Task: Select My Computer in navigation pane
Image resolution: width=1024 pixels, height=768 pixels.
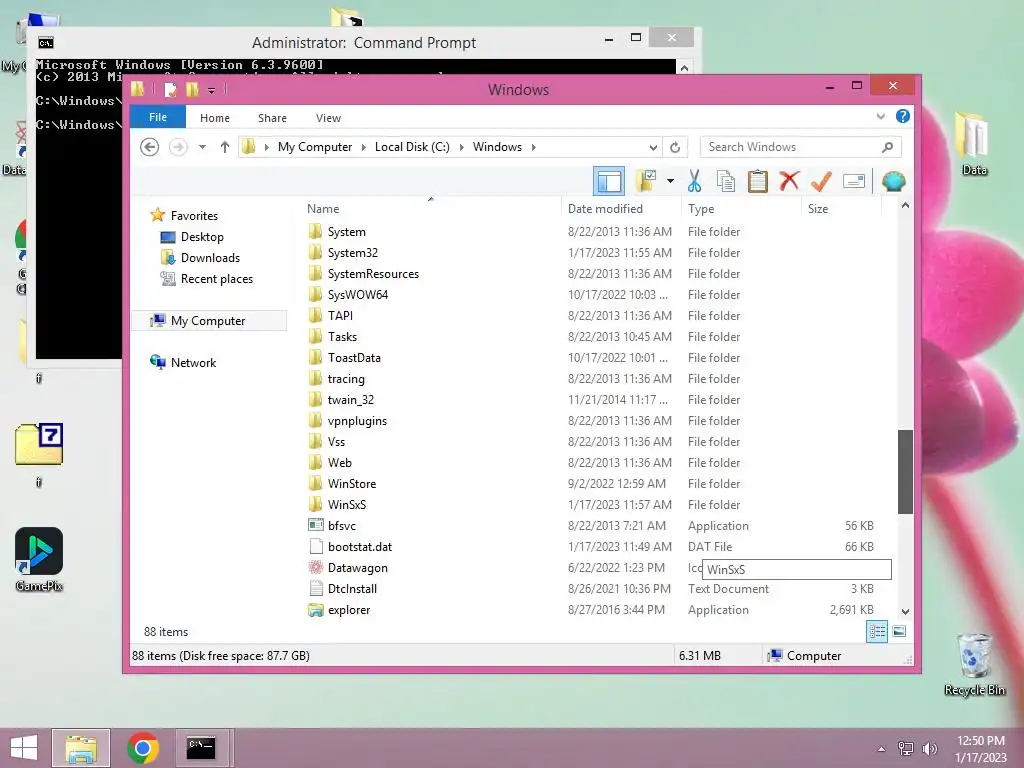Action: tap(208, 321)
